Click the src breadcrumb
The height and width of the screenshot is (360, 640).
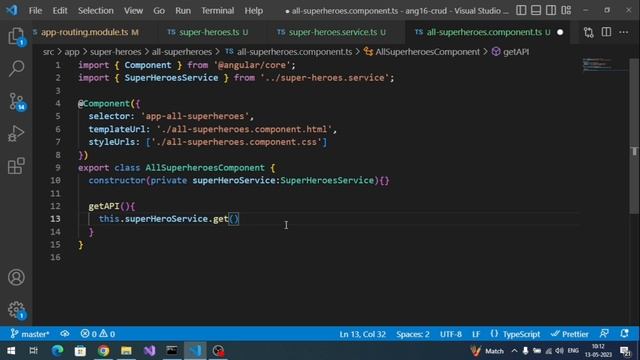click(x=48, y=52)
